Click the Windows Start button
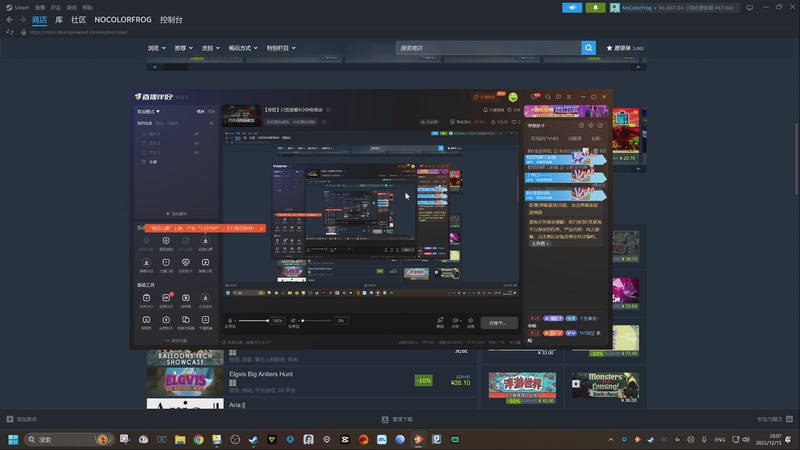Viewport: 800px width, 450px height. 13,439
